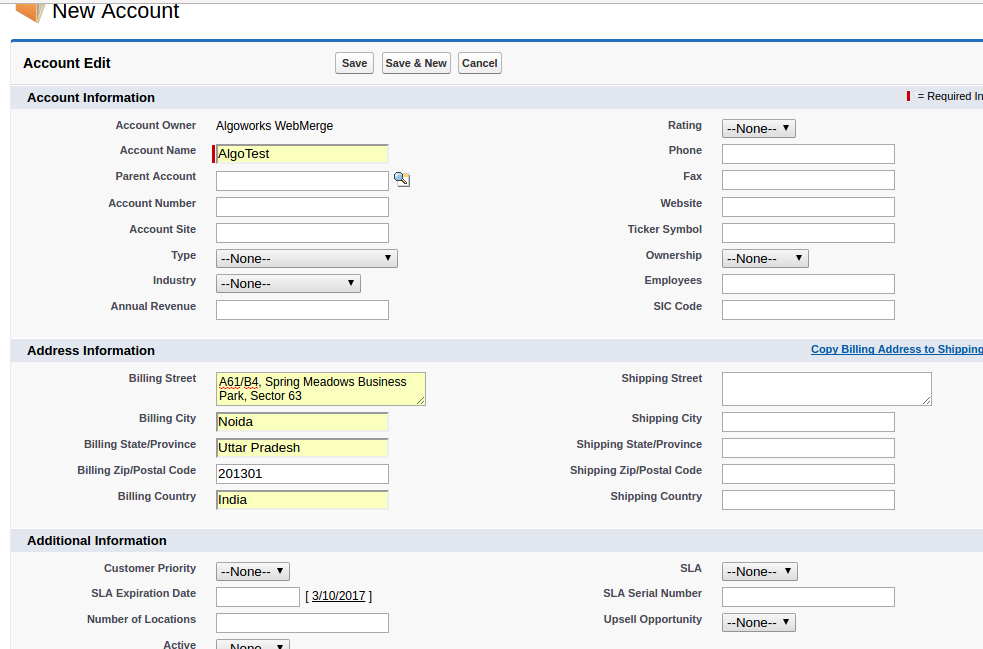Focus the Account Name field
This screenshot has height=649, width=983.
(302, 154)
